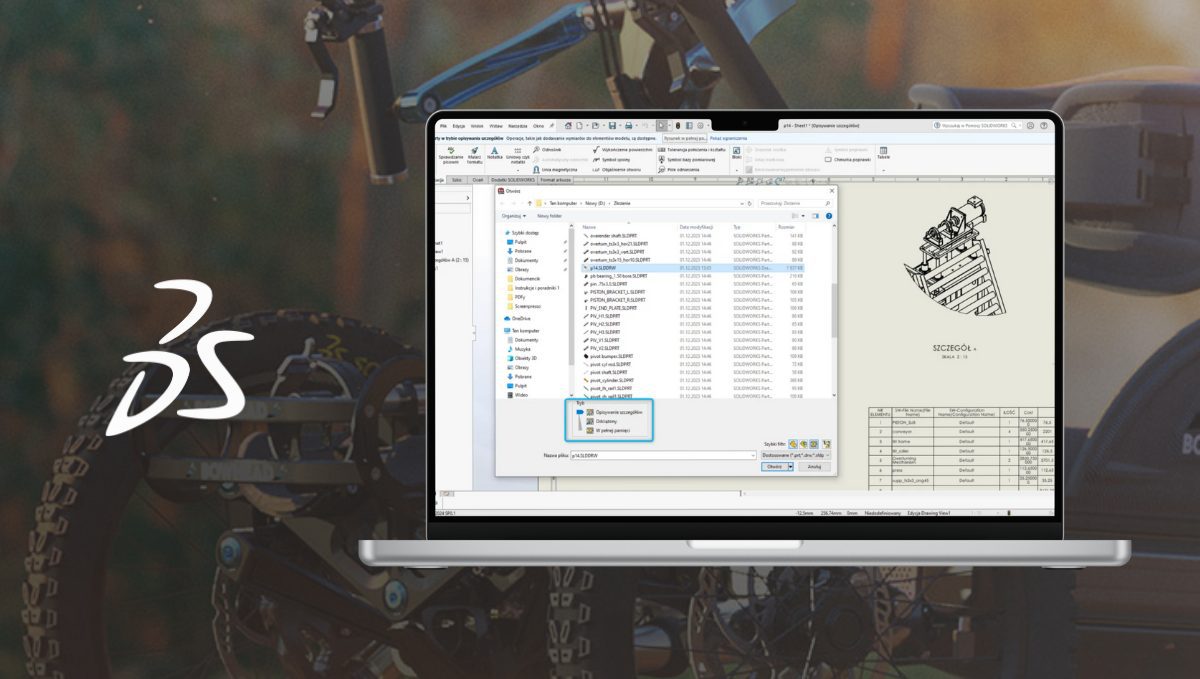This screenshot has width=1200, height=679.
Task: Open the Okno menu
Action: click(539, 126)
